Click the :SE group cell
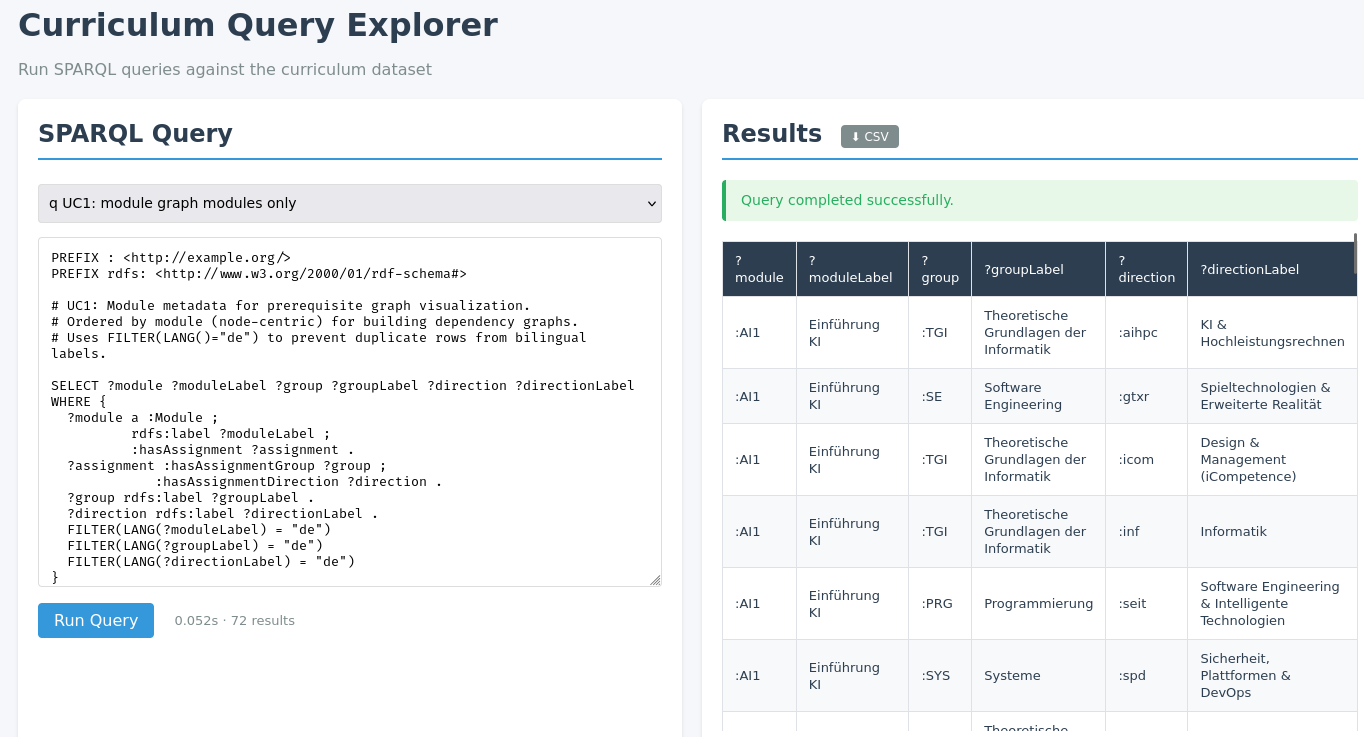Image resolution: width=1364 pixels, height=737 pixels. pyautogui.click(x=940, y=396)
